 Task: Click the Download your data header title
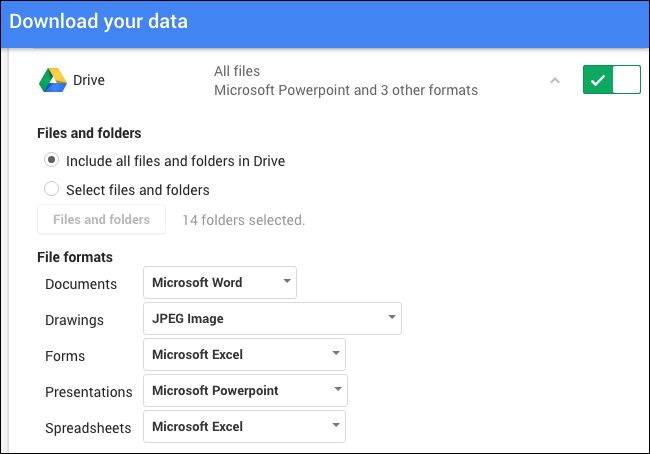tap(98, 21)
